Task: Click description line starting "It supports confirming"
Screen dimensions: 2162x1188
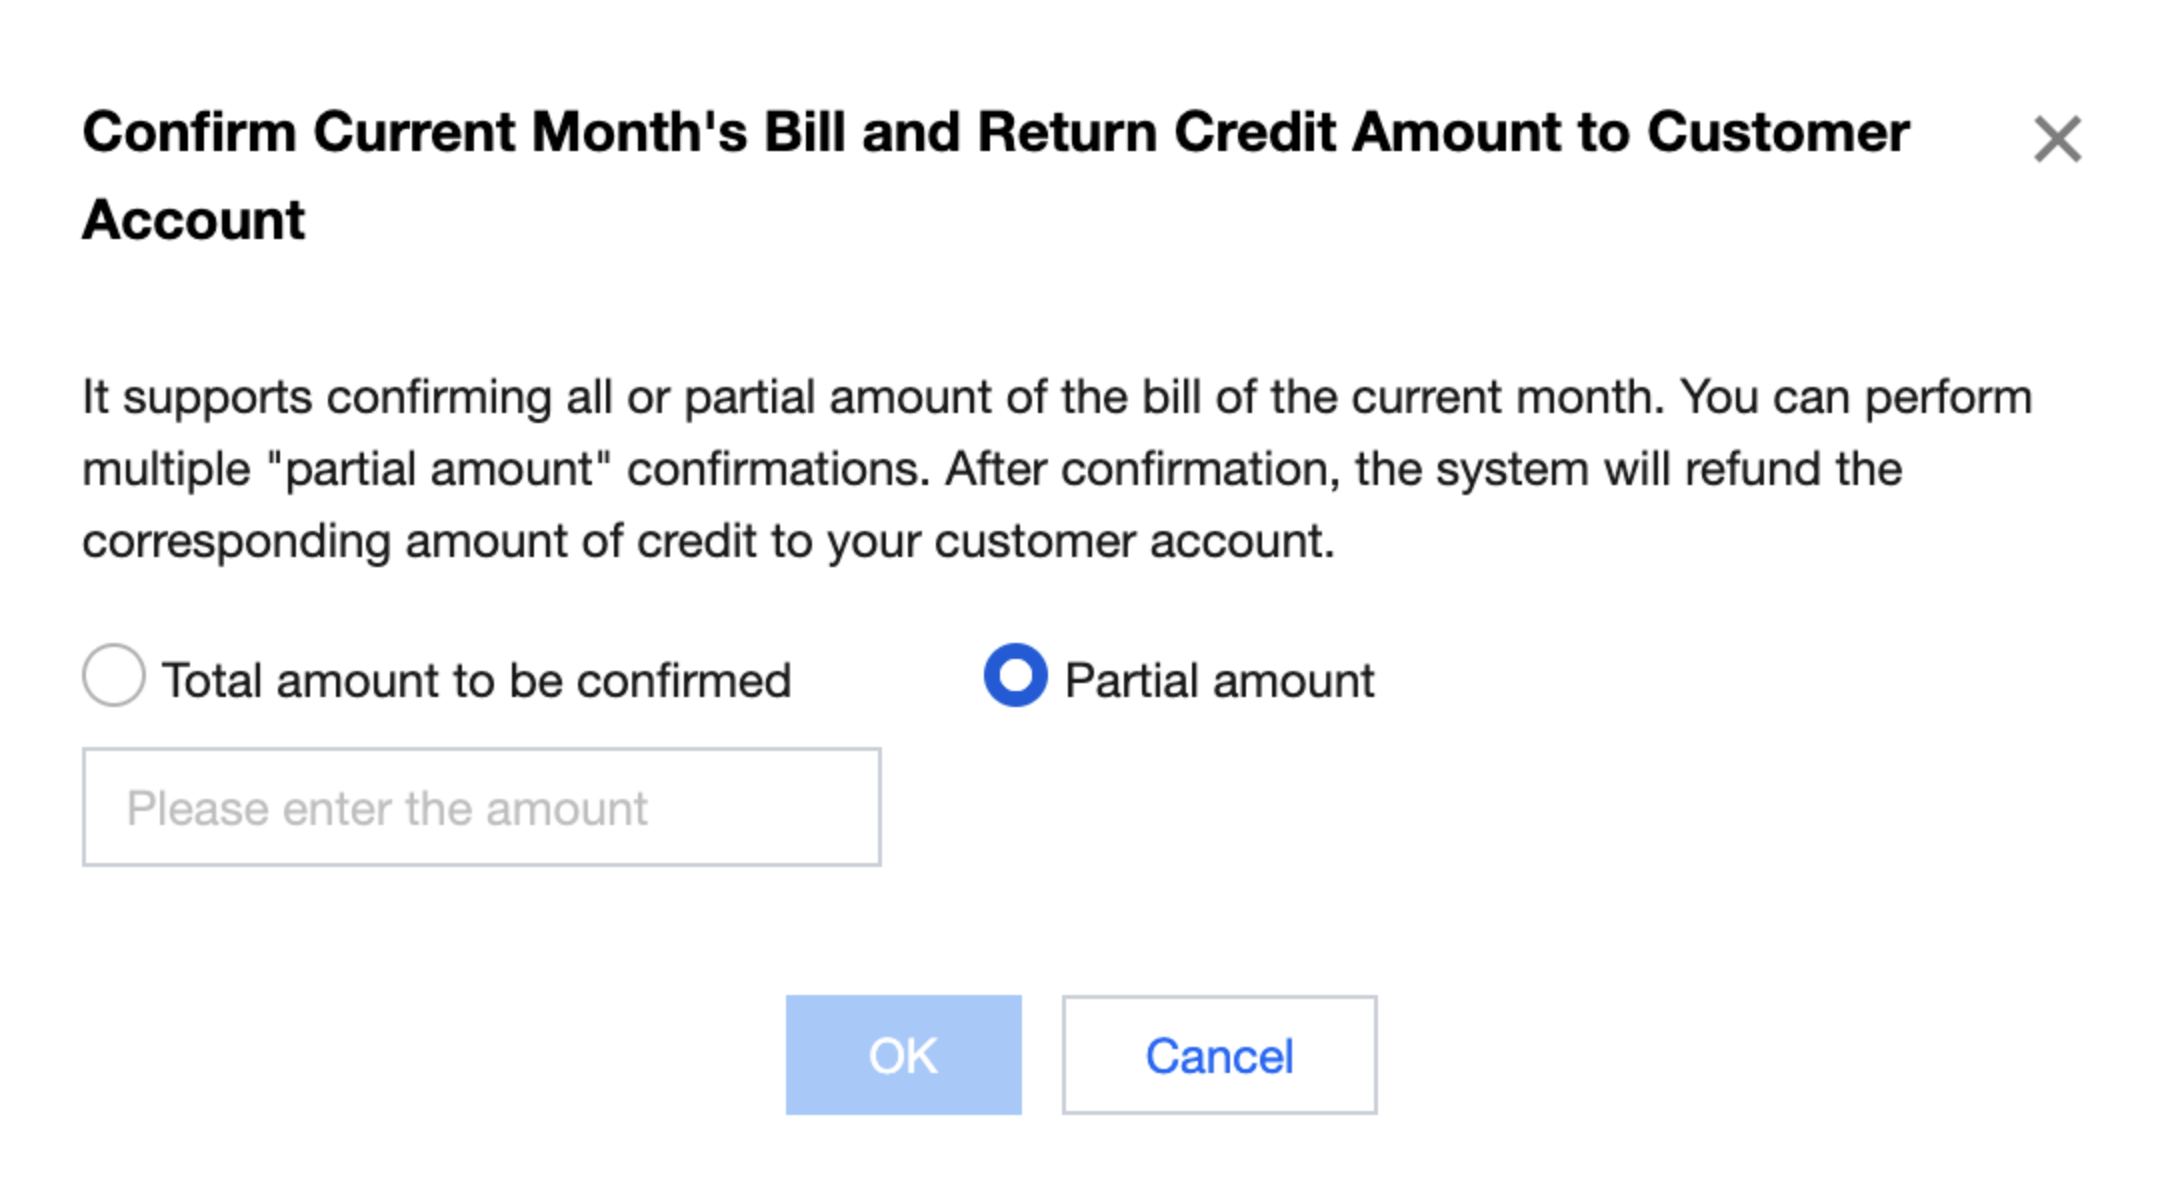Action: [1056, 397]
